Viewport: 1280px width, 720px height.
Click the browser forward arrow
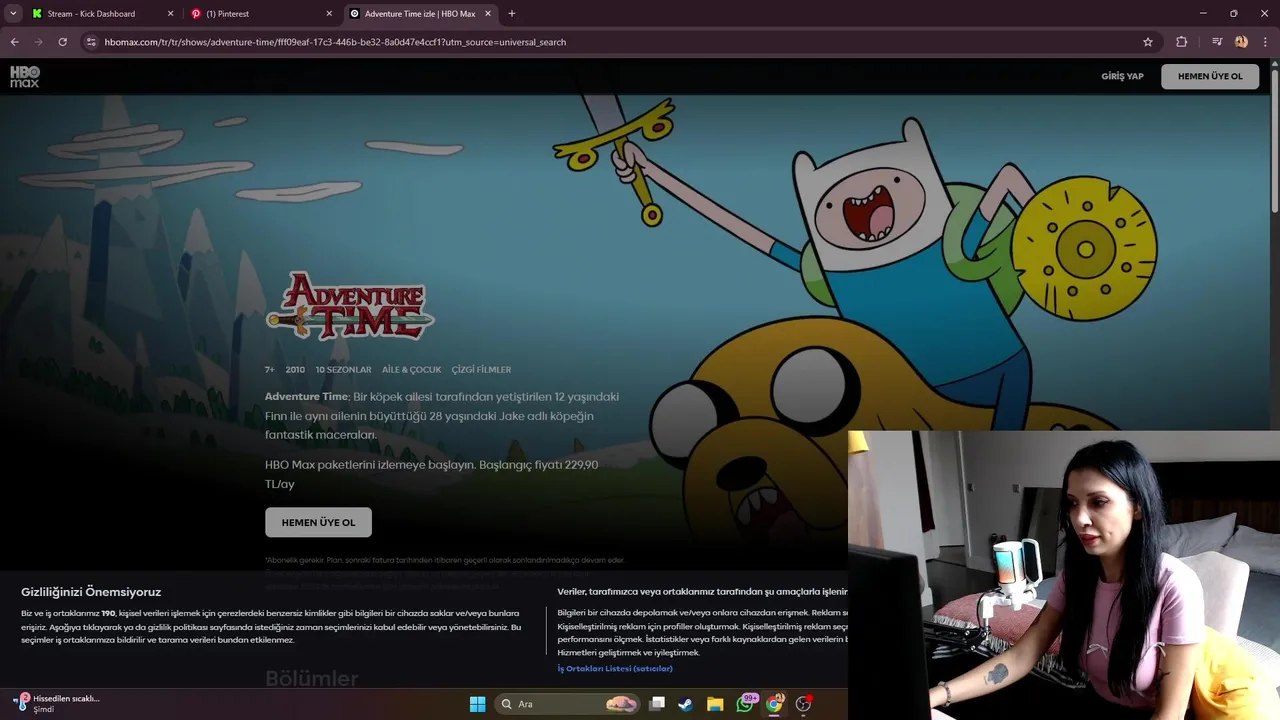(39, 42)
